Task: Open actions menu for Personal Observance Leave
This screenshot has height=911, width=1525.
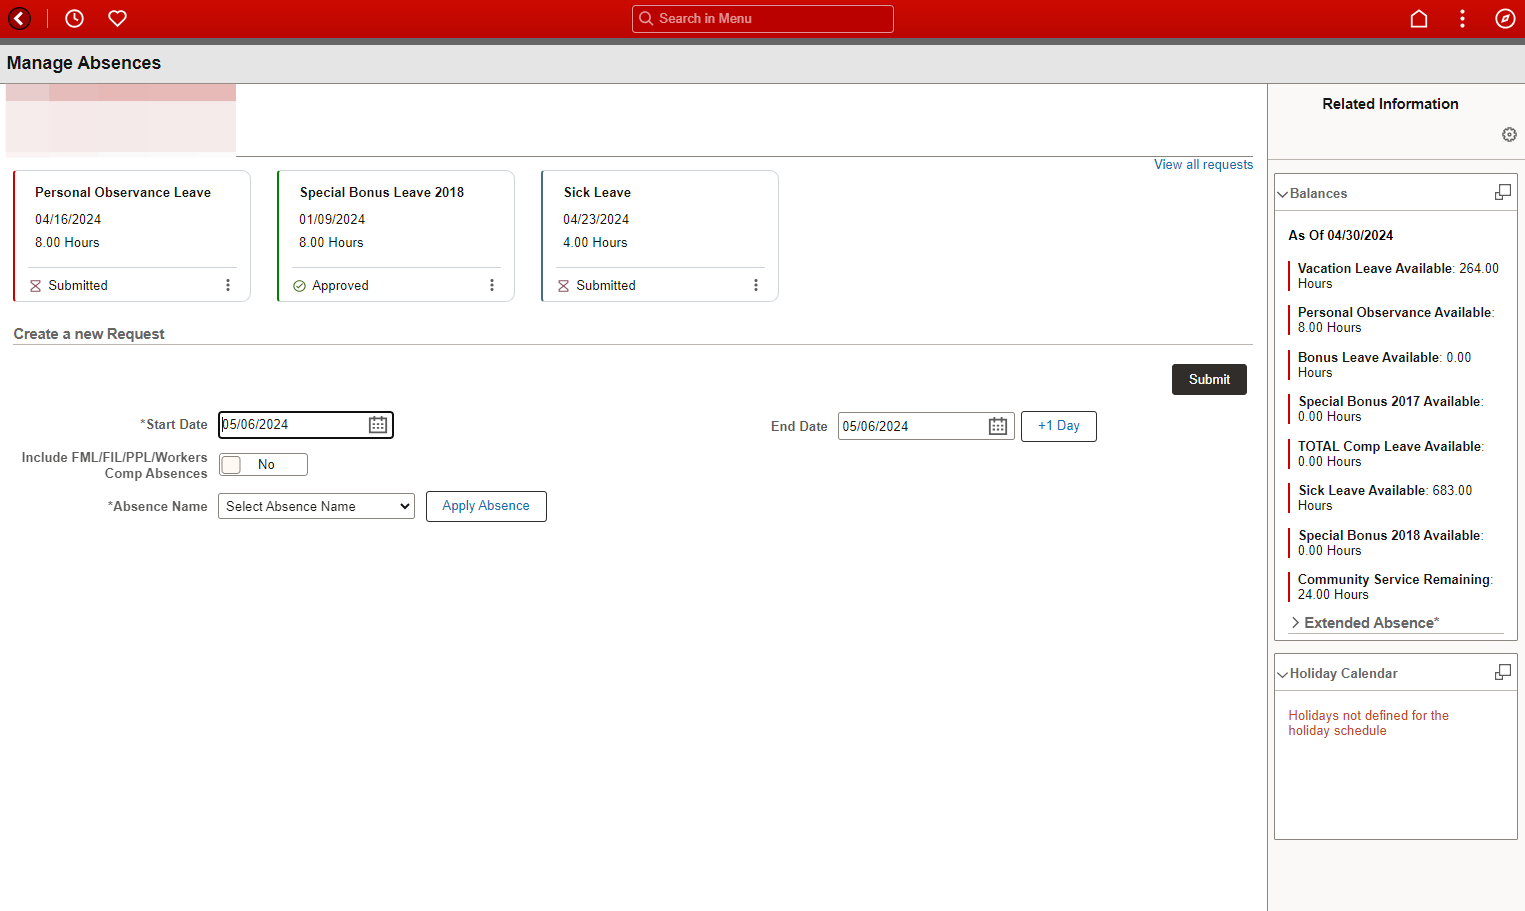Action: pyautogui.click(x=228, y=285)
